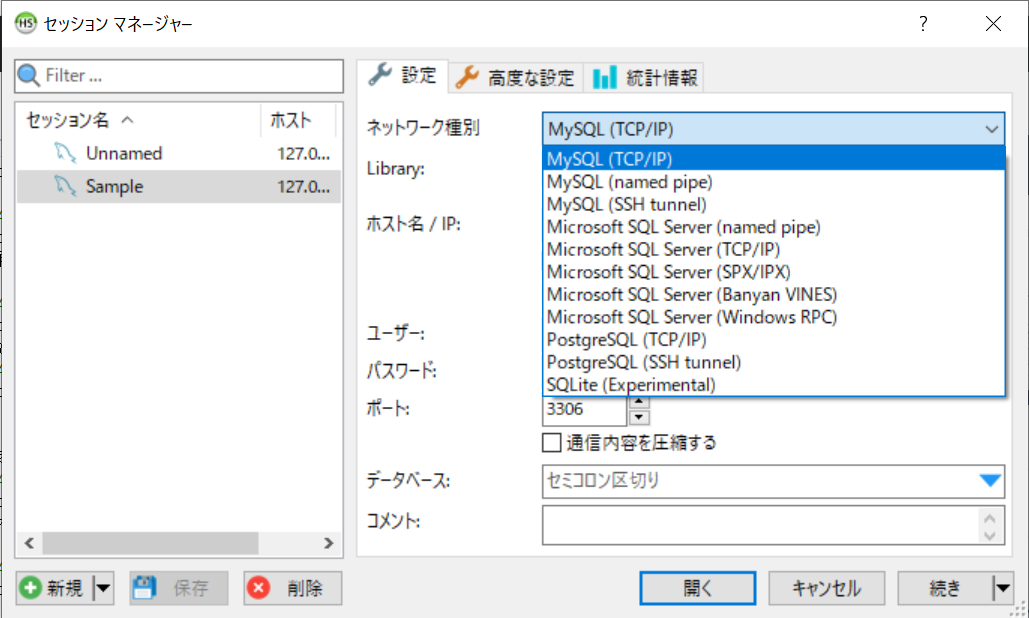Click the コメント box scroll down arrow
1029x618 pixels.
tap(990, 535)
